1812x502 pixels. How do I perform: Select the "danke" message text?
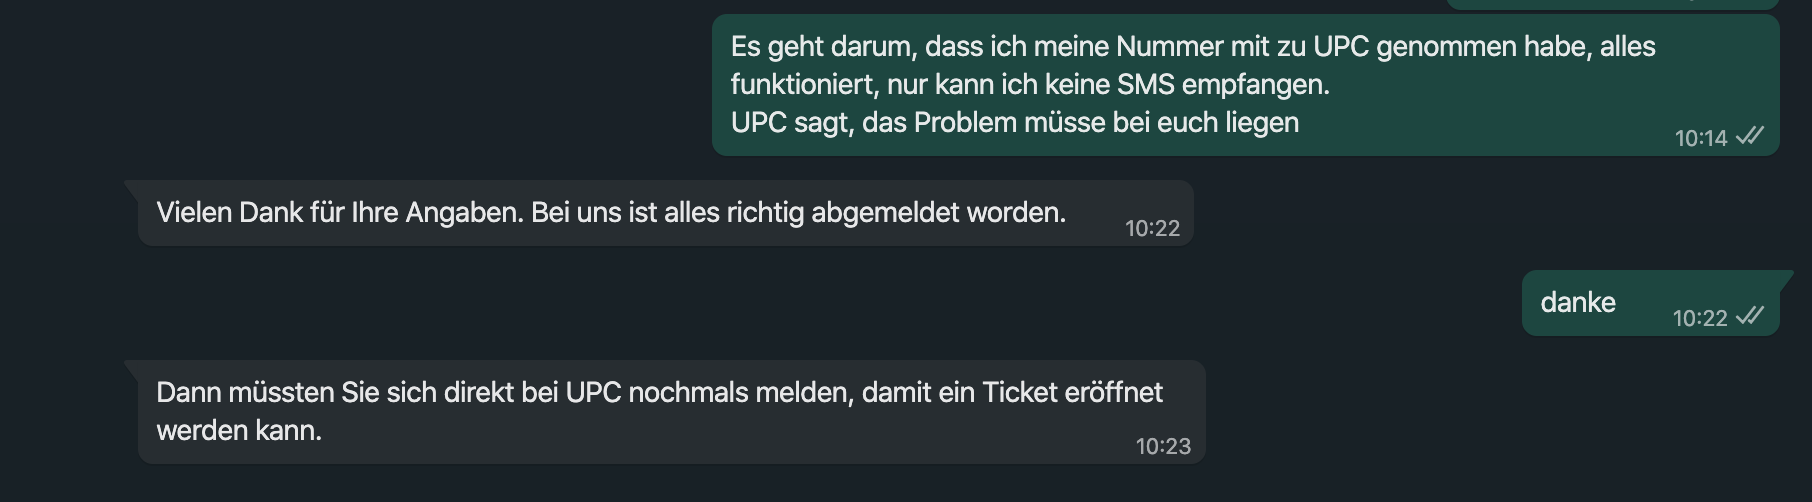click(1577, 302)
